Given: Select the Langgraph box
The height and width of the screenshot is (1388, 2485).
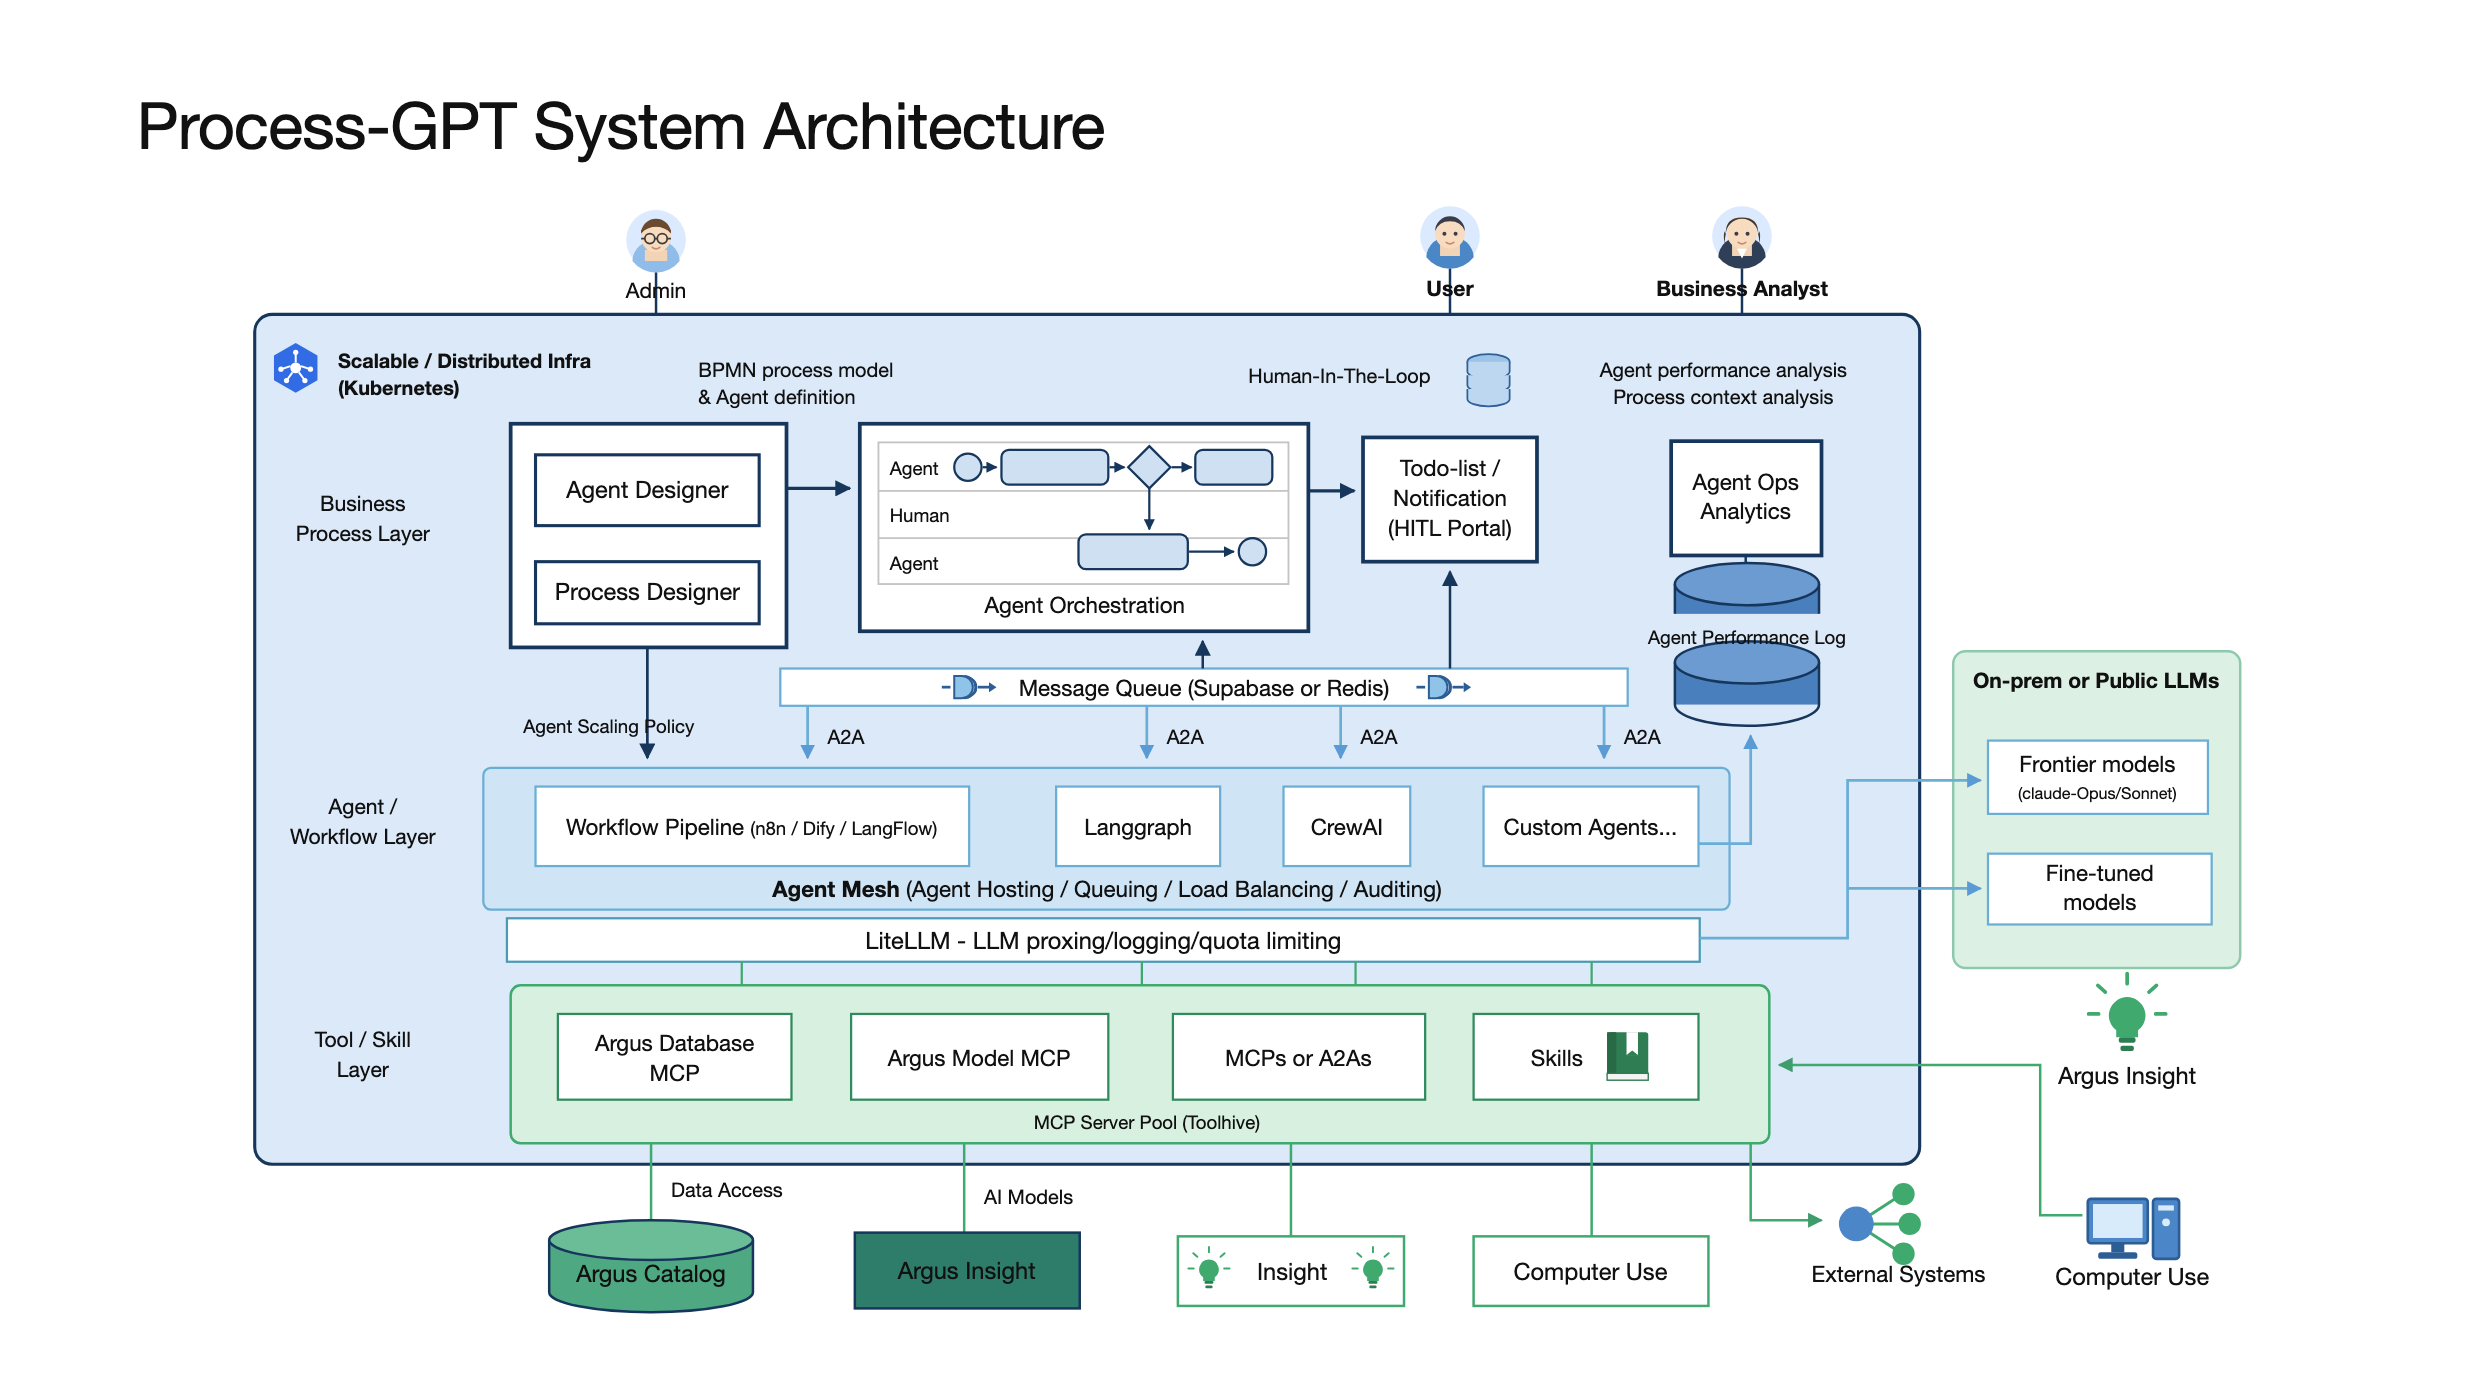Looking at the screenshot, I should [1137, 826].
